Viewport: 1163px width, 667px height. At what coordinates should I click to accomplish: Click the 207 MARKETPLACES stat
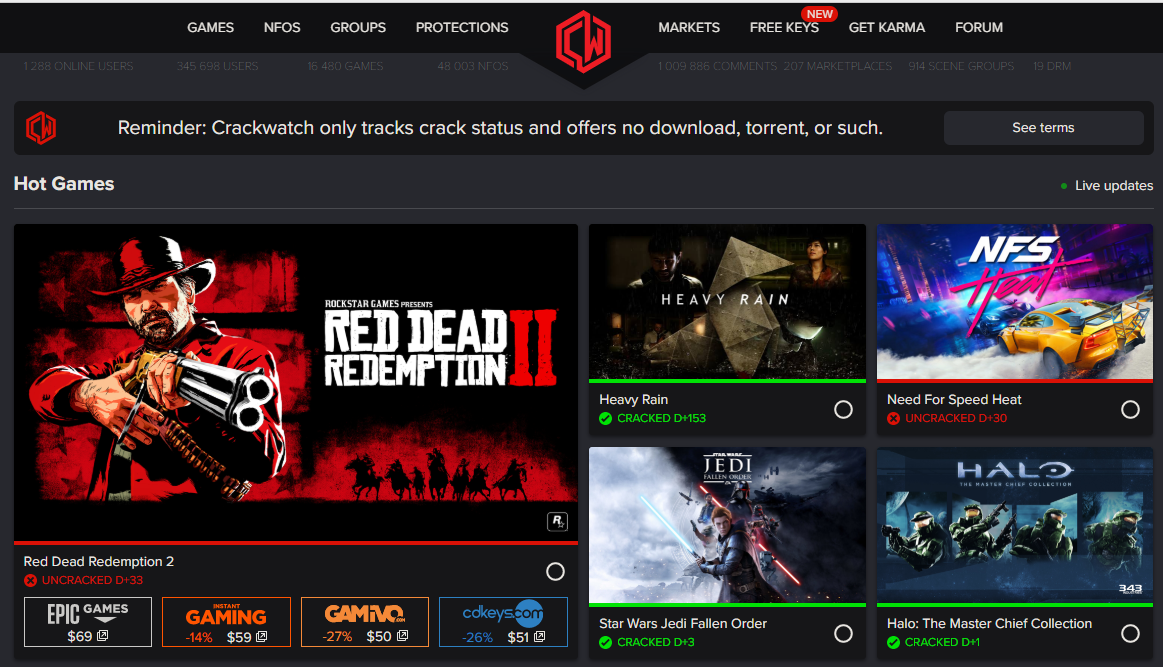[838, 66]
